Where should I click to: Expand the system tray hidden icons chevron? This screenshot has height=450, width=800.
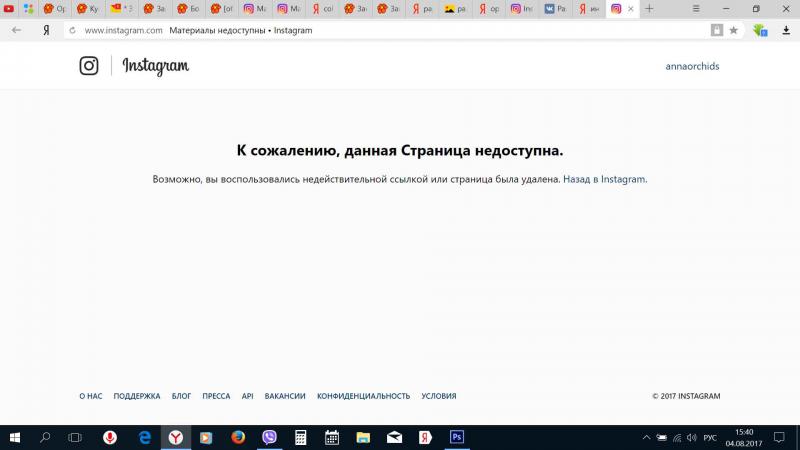click(x=647, y=438)
